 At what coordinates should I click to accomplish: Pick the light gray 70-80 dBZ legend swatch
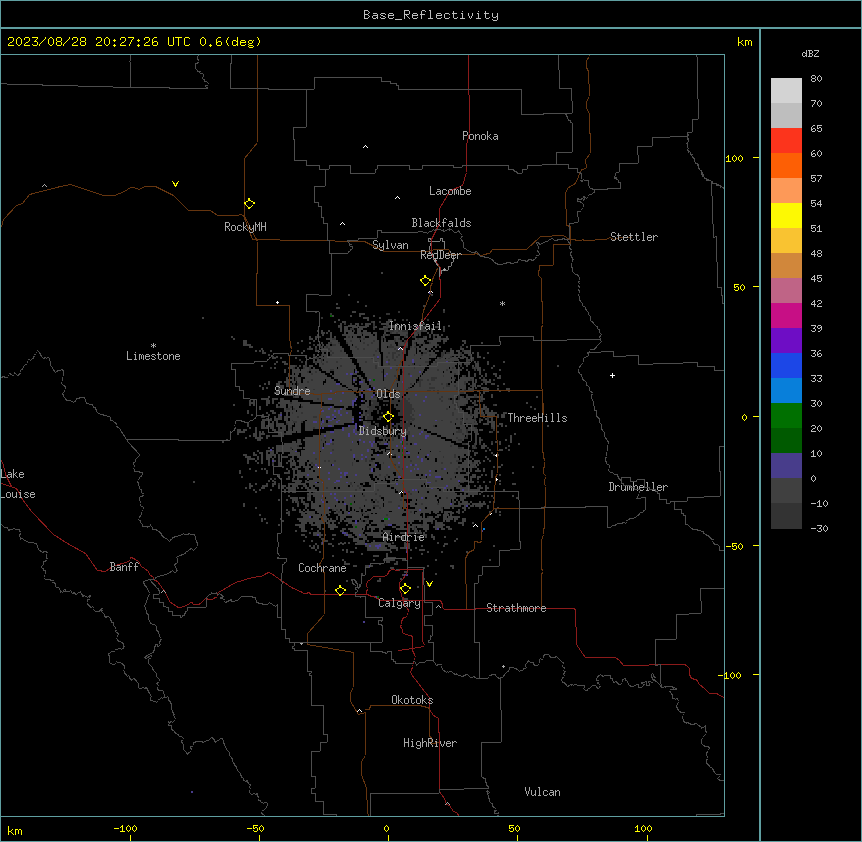click(x=786, y=90)
